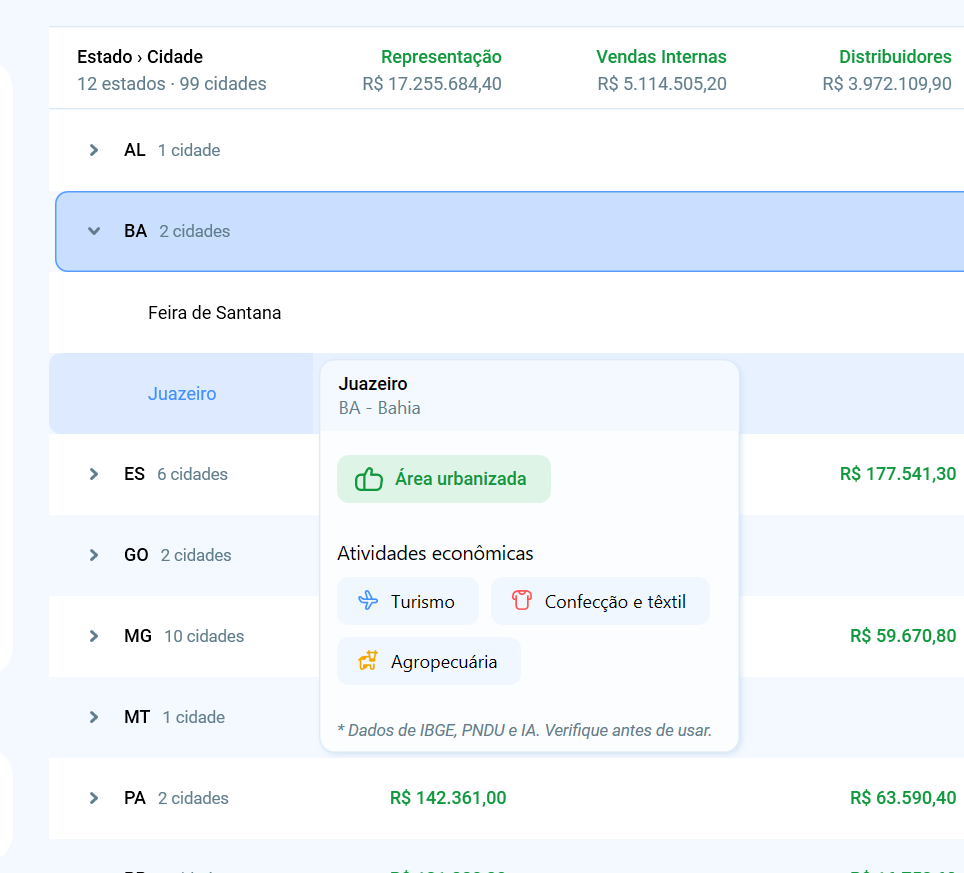Click the AL state label
This screenshot has height=873, width=964.
click(135, 150)
